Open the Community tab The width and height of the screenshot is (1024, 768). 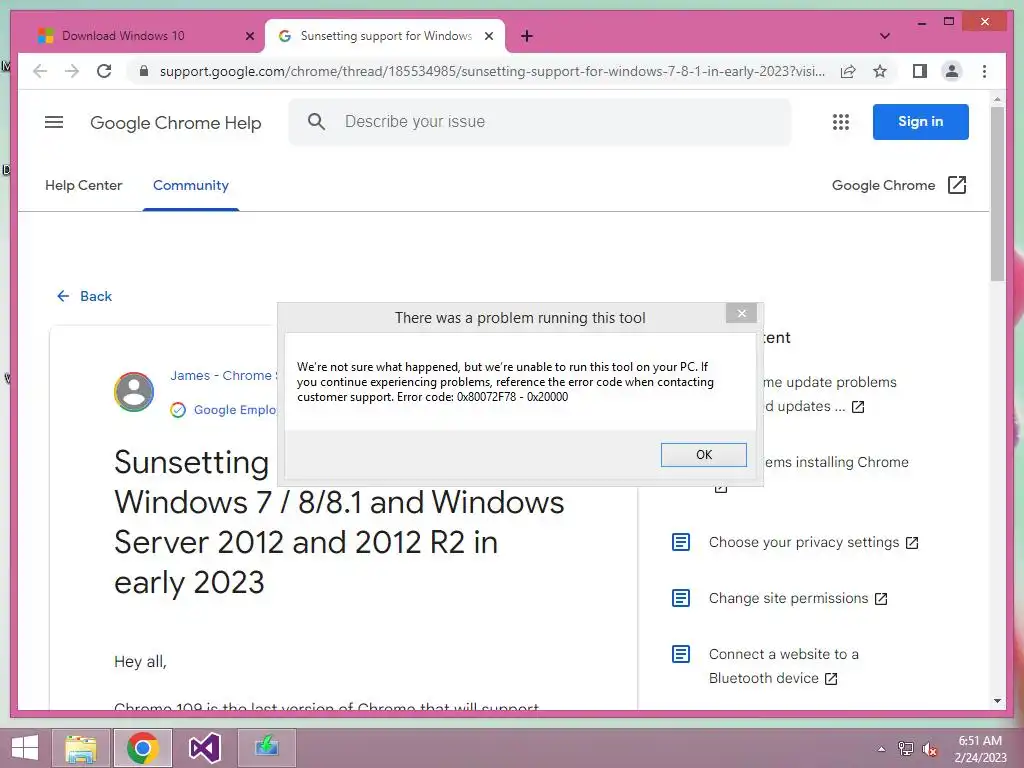[x=191, y=185]
